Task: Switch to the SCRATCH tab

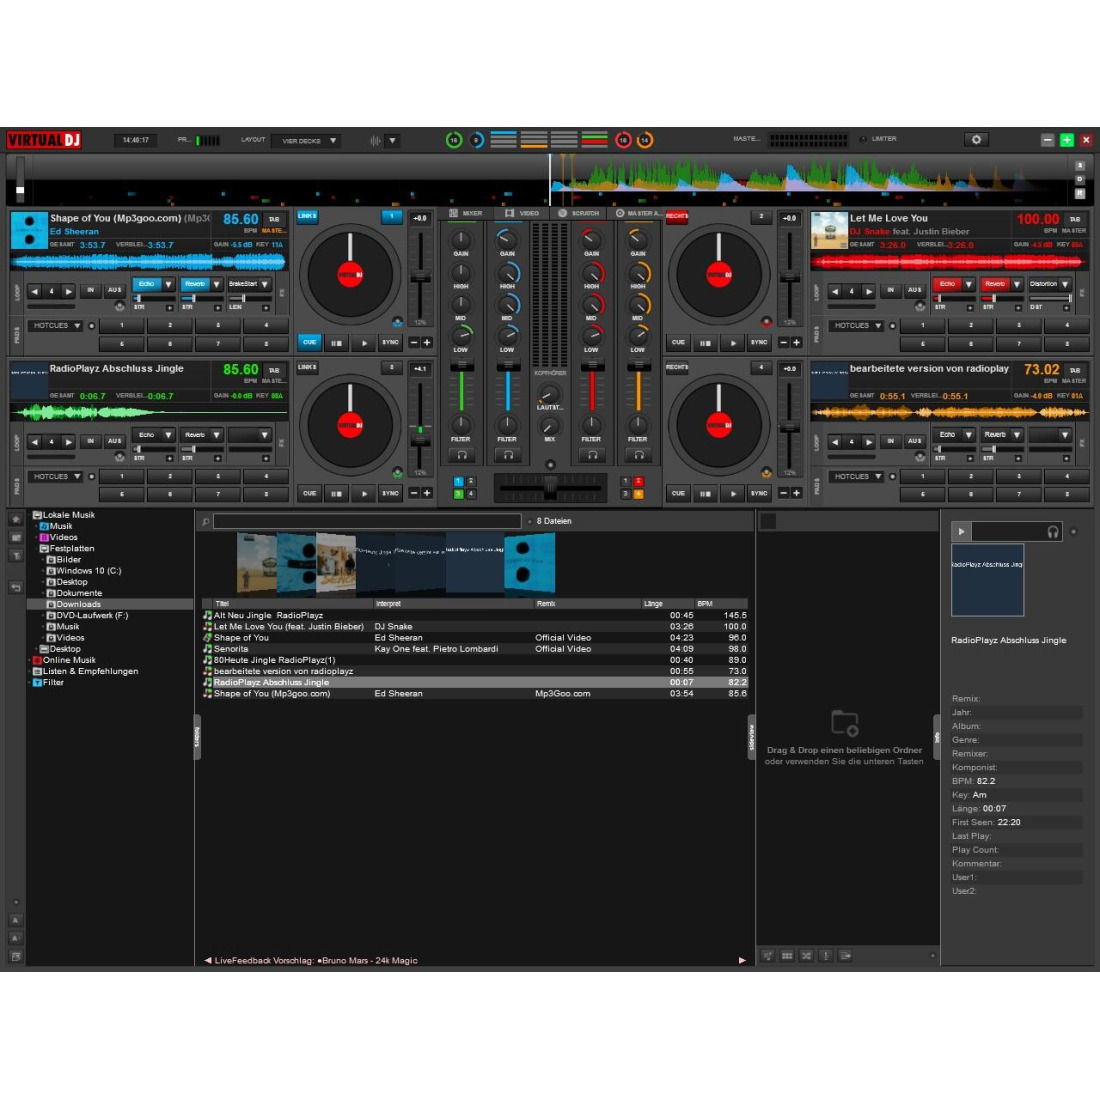Action: click(579, 213)
